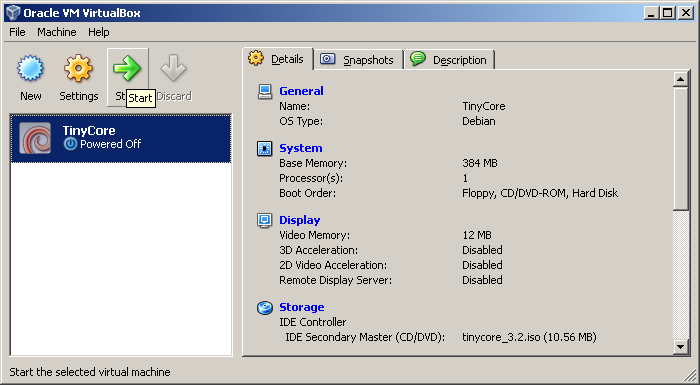Click the details scrollbar down arrow

[680, 346]
